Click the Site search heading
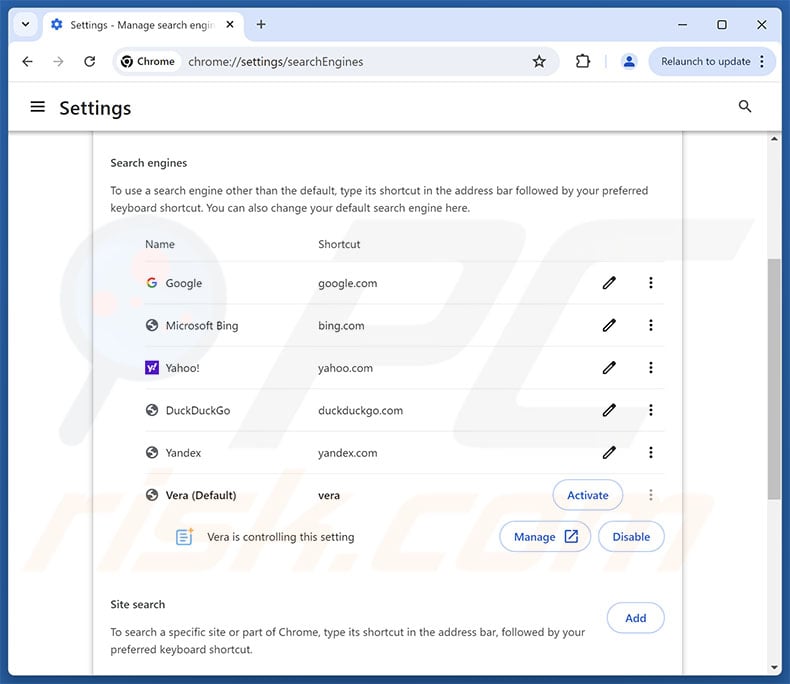Viewport: 790px width, 684px height. pyautogui.click(x=138, y=604)
